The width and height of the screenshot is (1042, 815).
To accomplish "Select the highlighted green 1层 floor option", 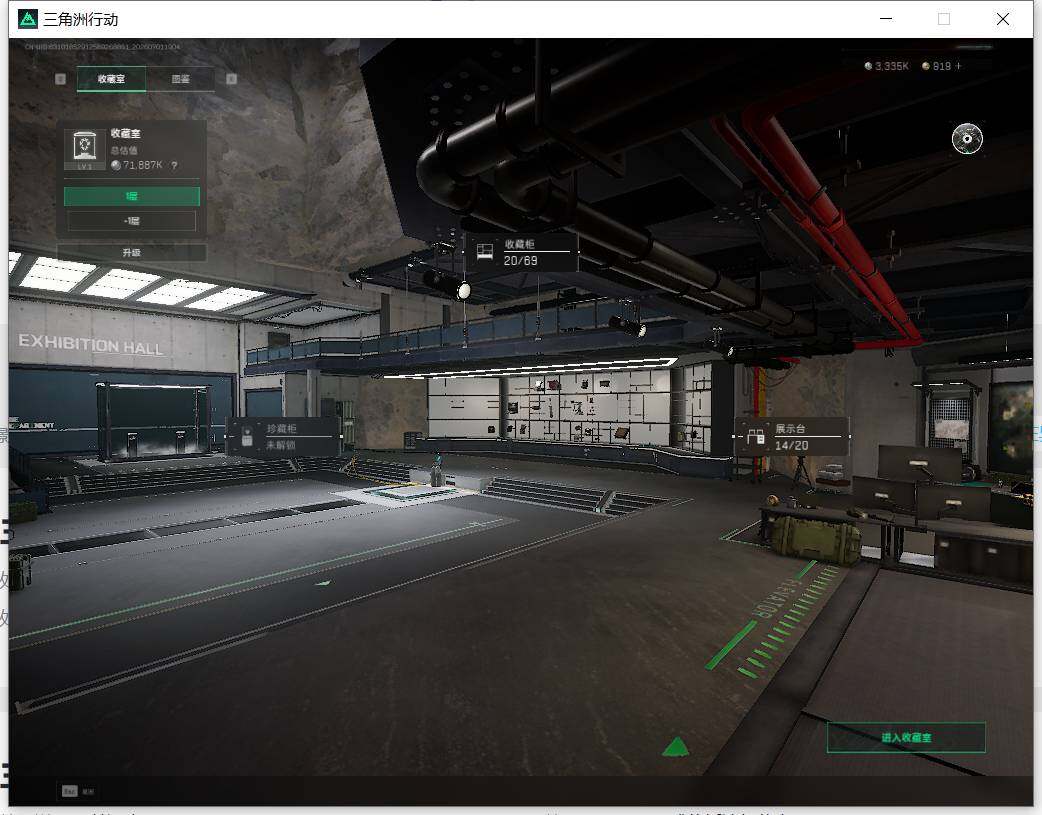I will pyautogui.click(x=132, y=196).
